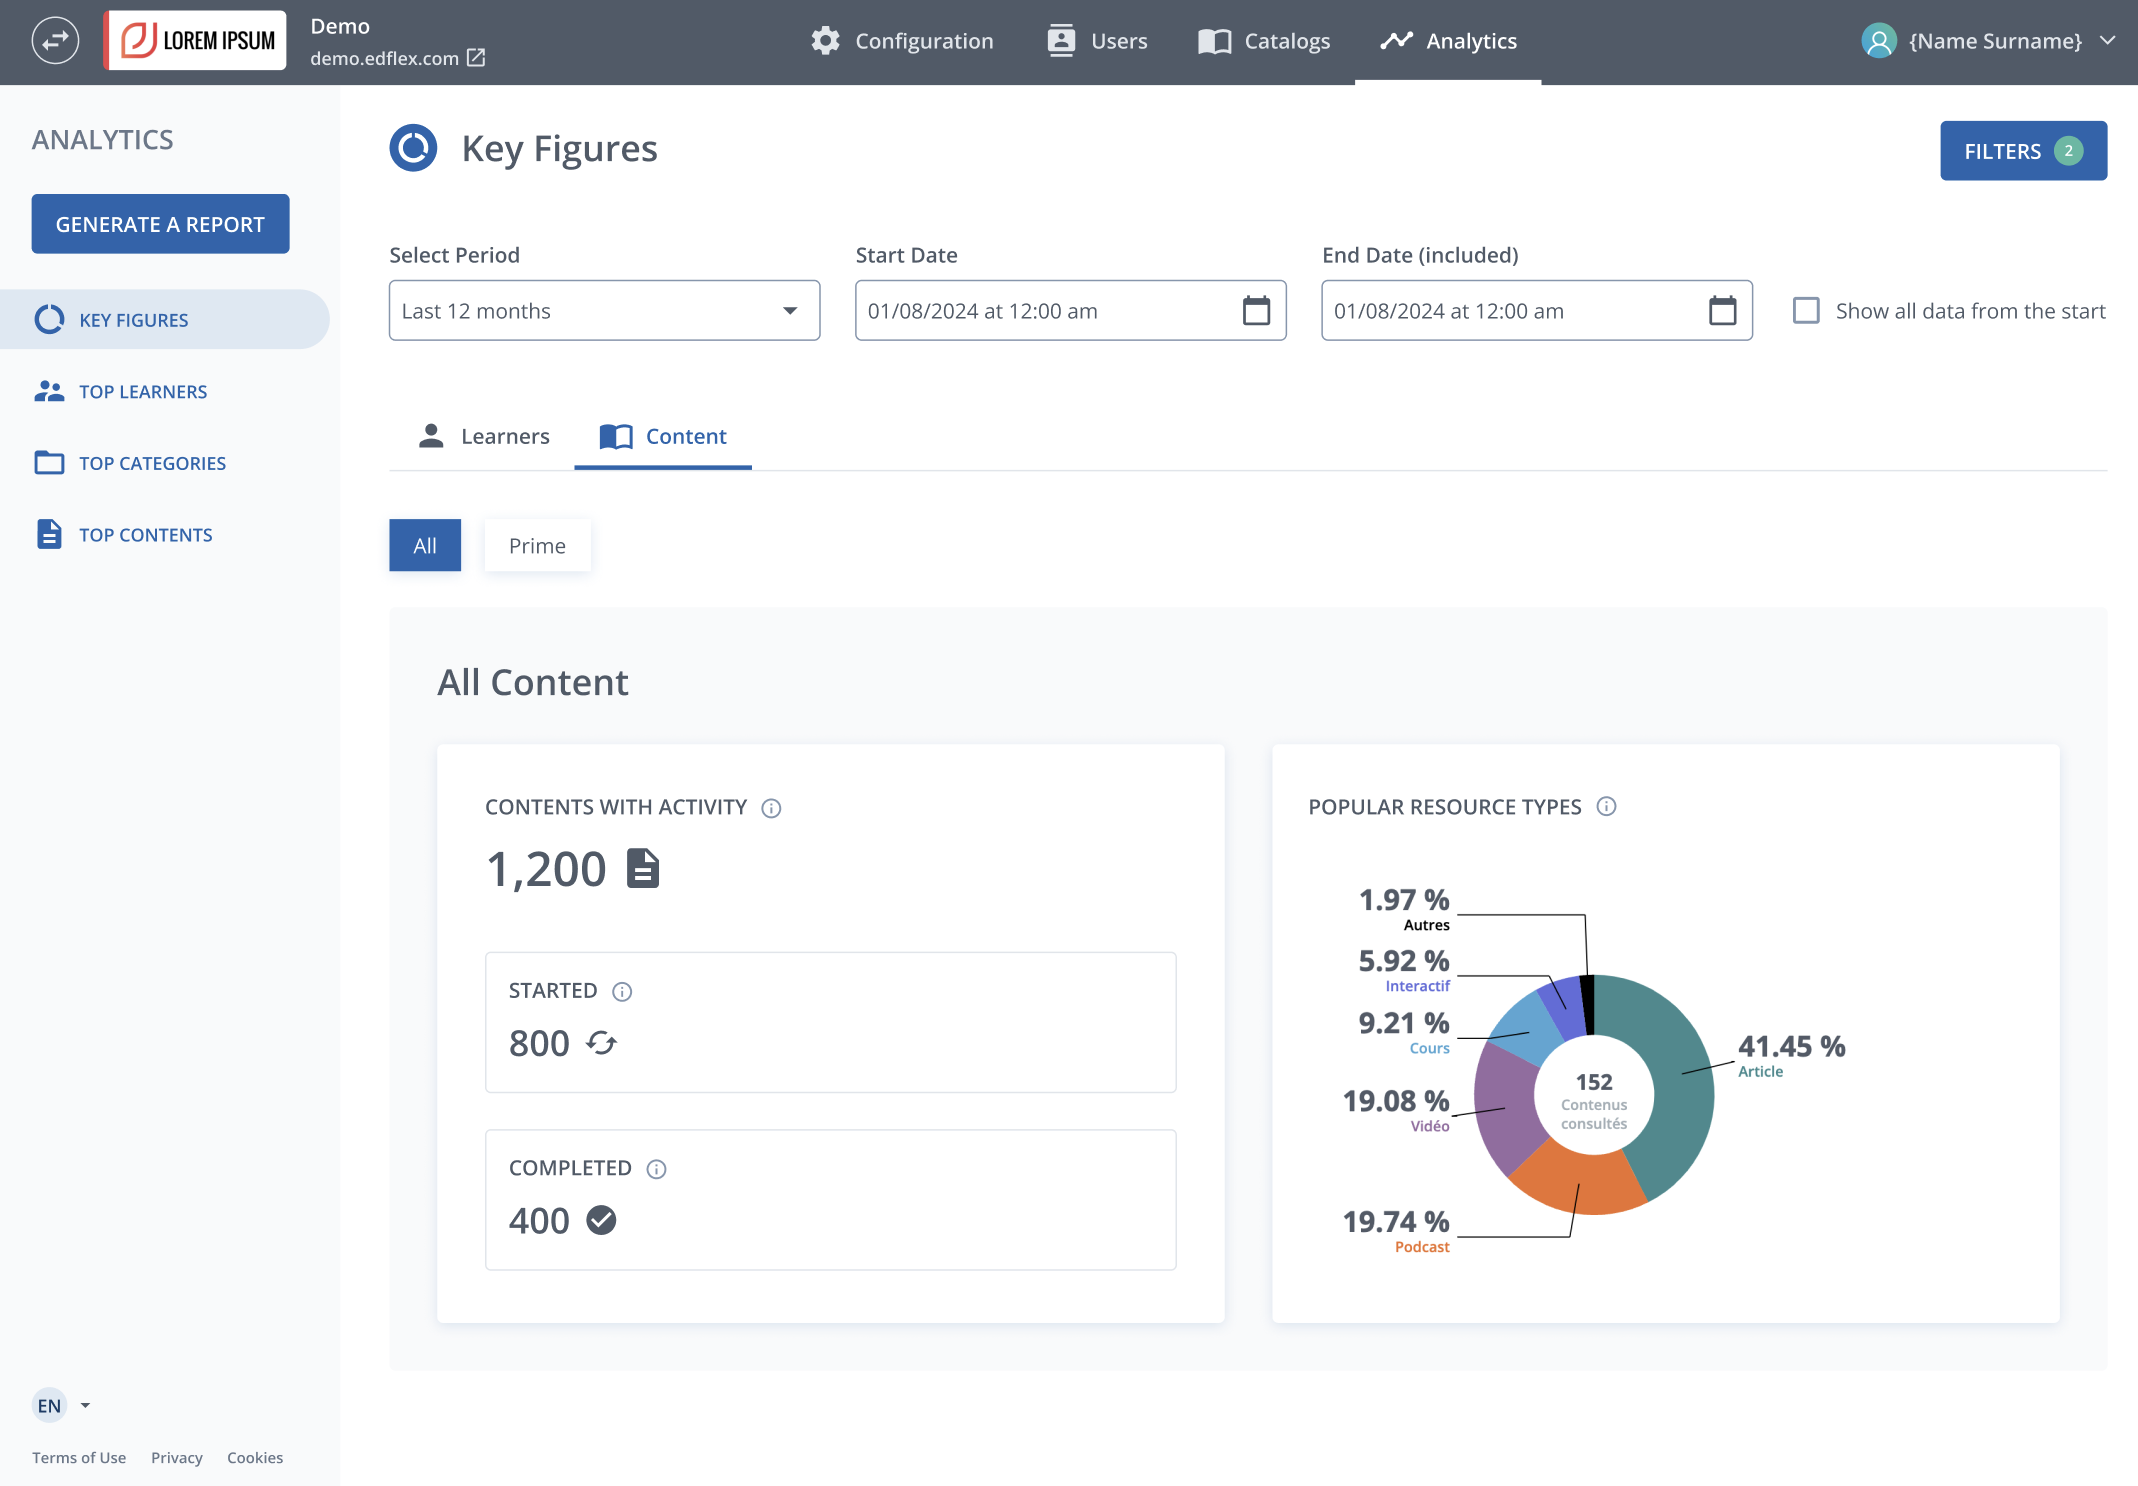Select the All content filter
Image resolution: width=2138 pixels, height=1486 pixels.
(x=425, y=545)
